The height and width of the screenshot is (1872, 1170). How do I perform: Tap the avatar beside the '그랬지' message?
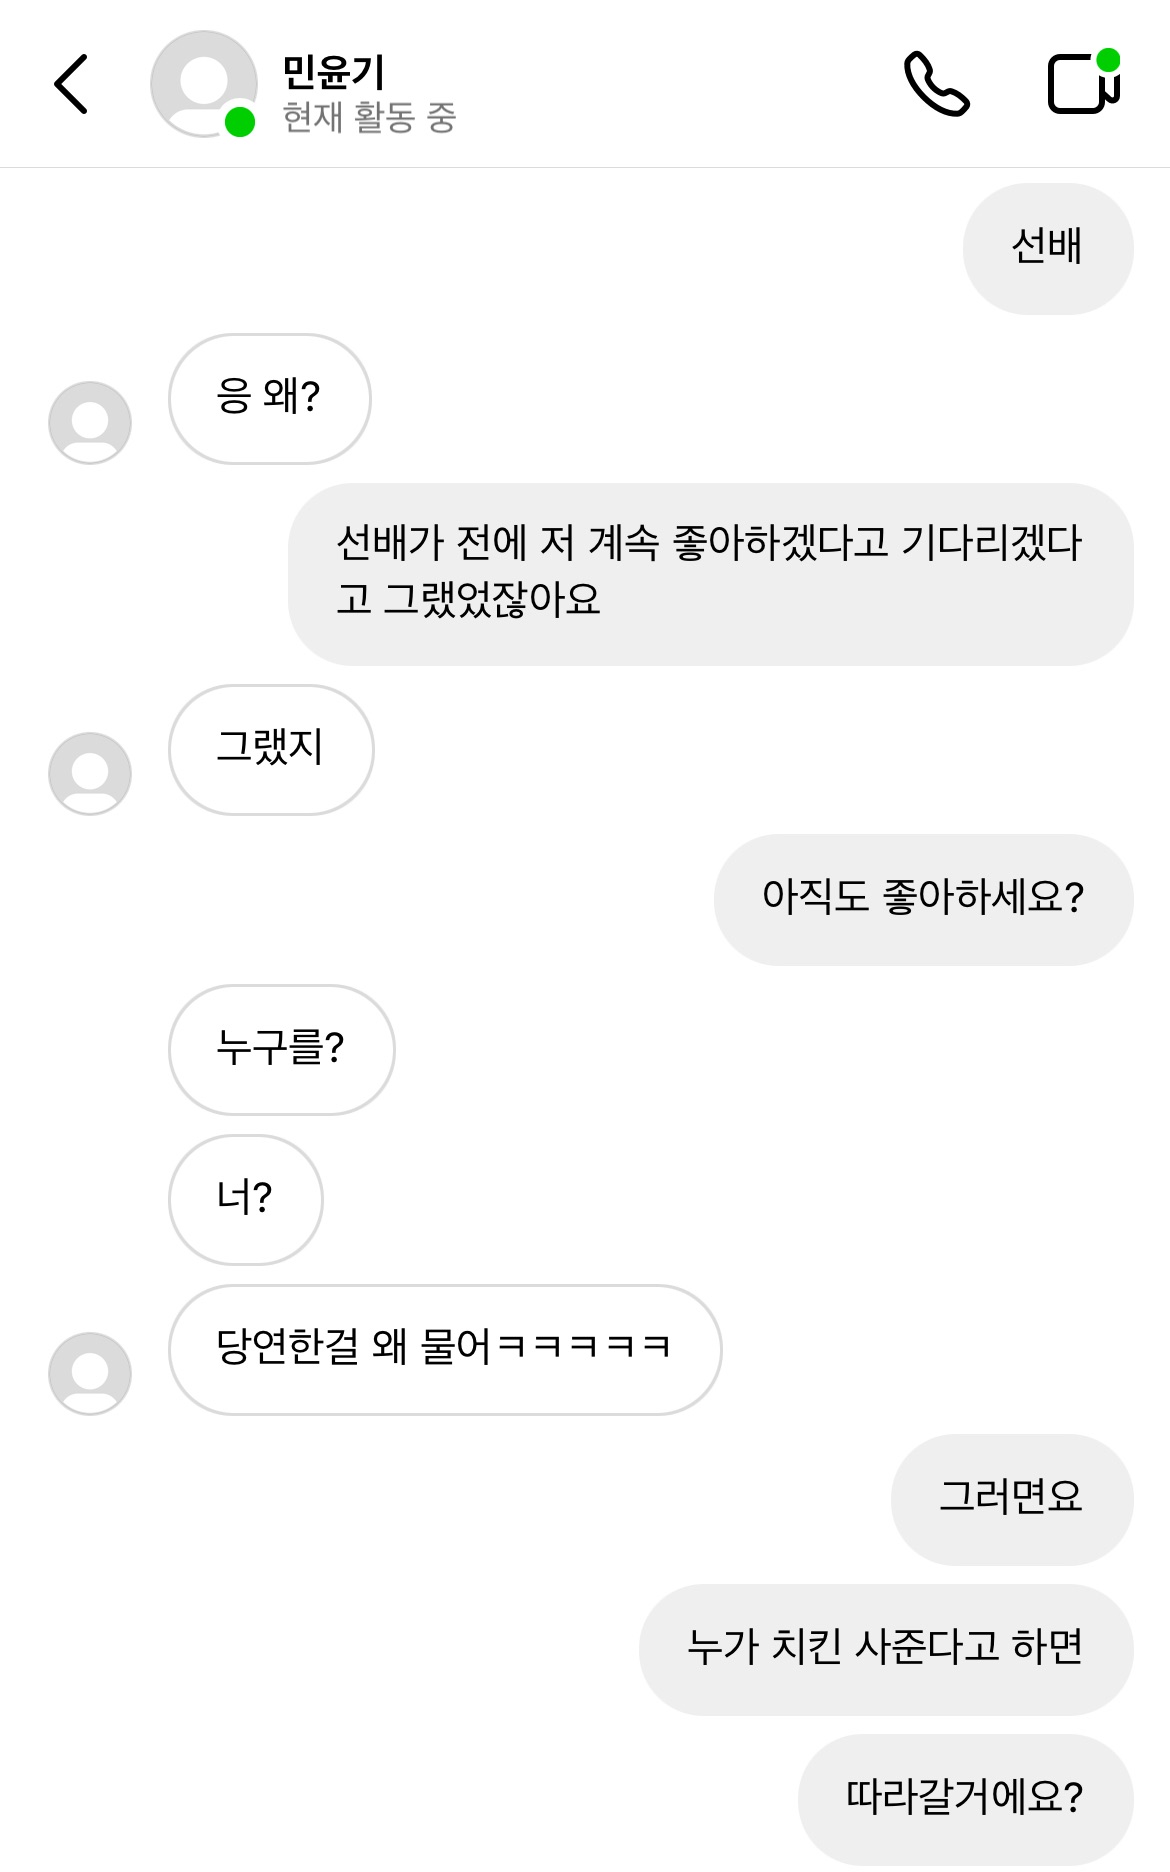[x=90, y=773]
